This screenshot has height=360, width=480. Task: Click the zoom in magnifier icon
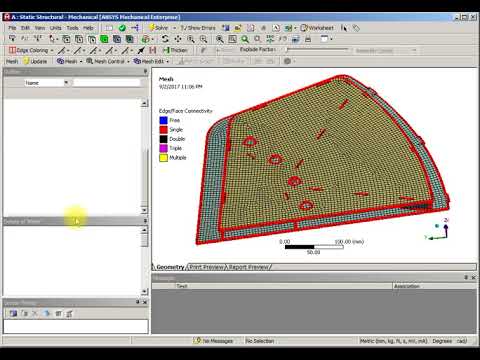pos(191,39)
